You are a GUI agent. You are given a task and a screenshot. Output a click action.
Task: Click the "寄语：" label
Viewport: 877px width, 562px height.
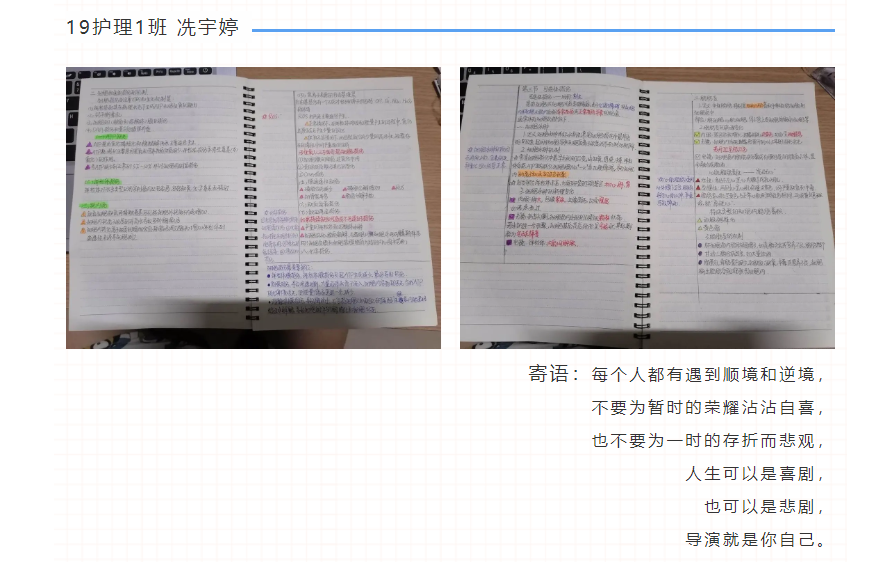tap(554, 375)
